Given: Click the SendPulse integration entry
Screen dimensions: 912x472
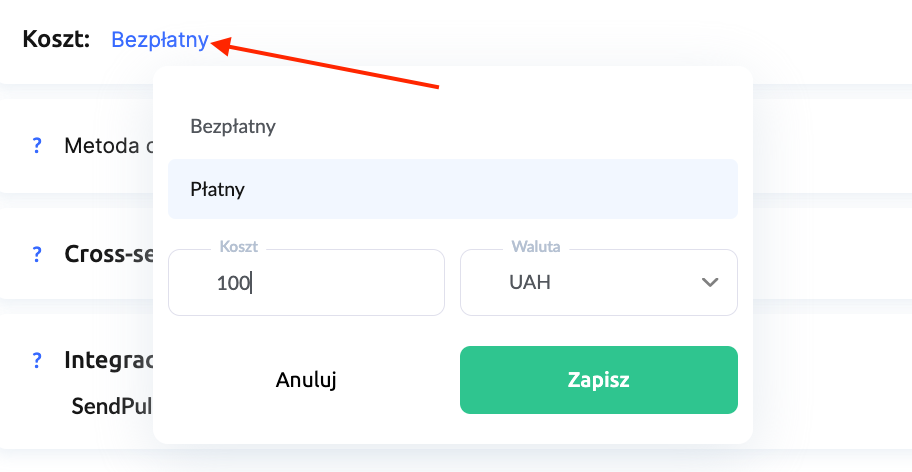Looking at the screenshot, I should (112, 407).
